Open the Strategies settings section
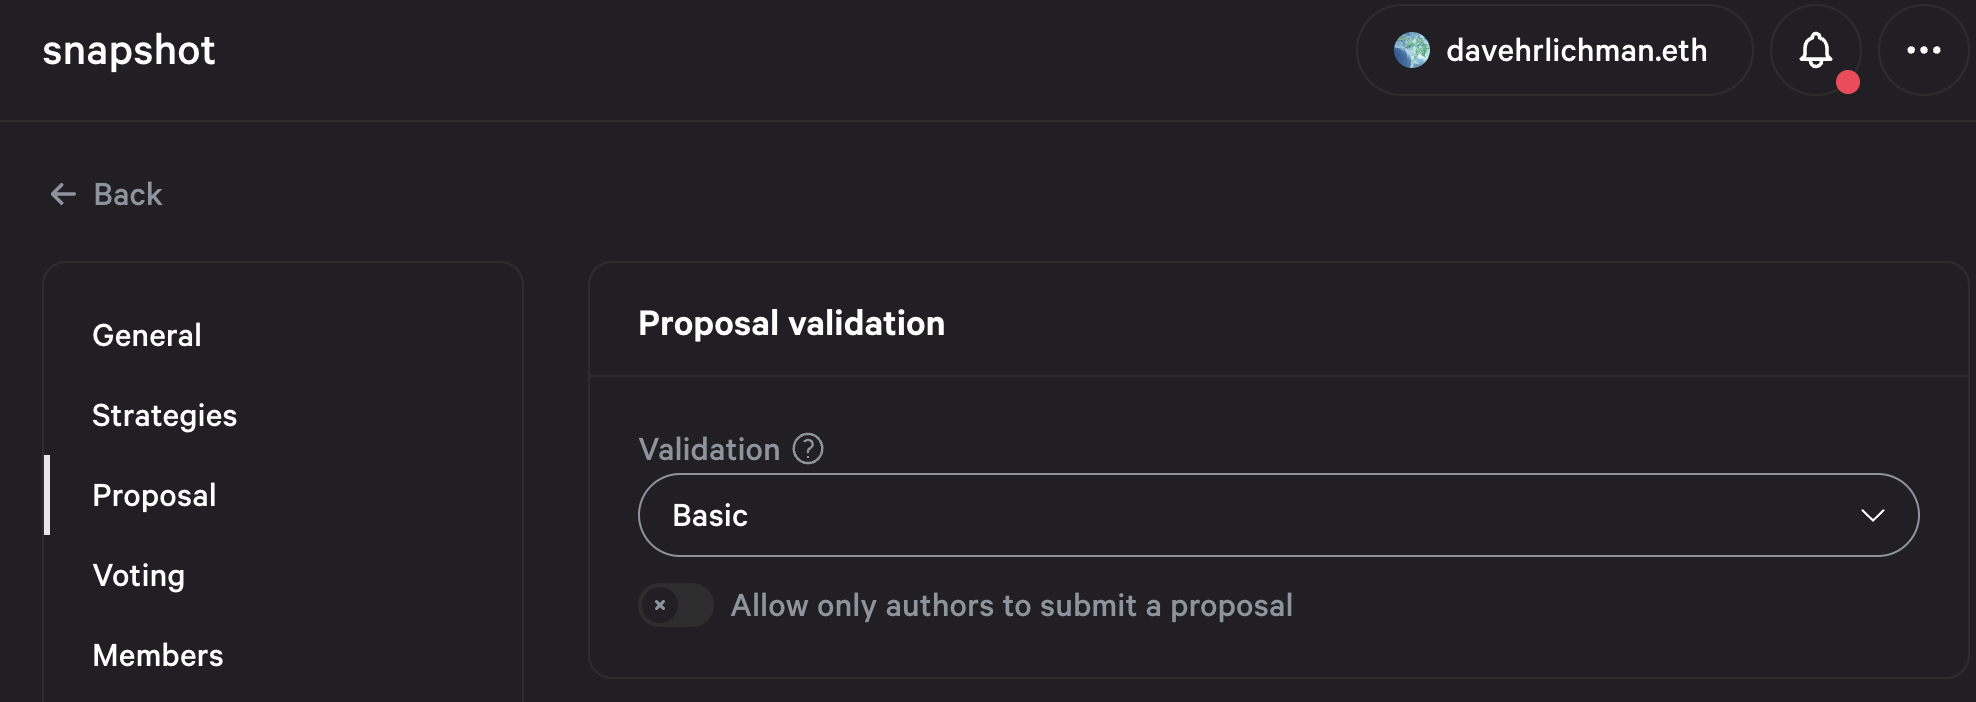 click(164, 415)
